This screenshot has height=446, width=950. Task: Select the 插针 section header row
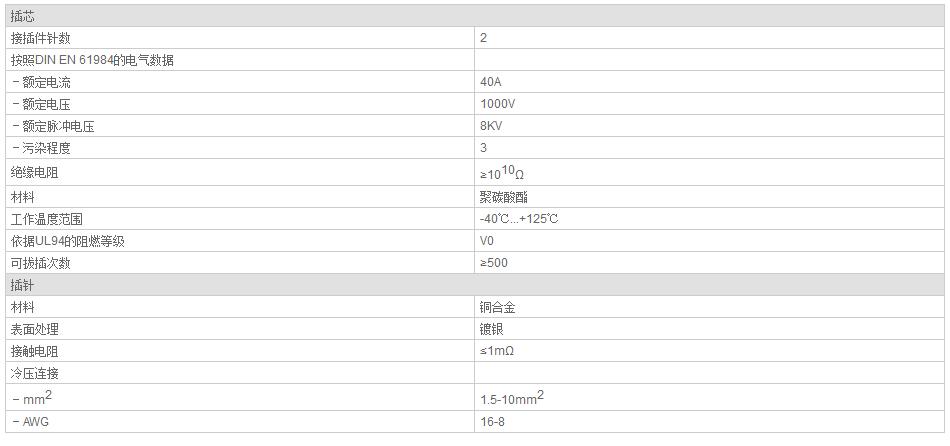tap(475, 285)
